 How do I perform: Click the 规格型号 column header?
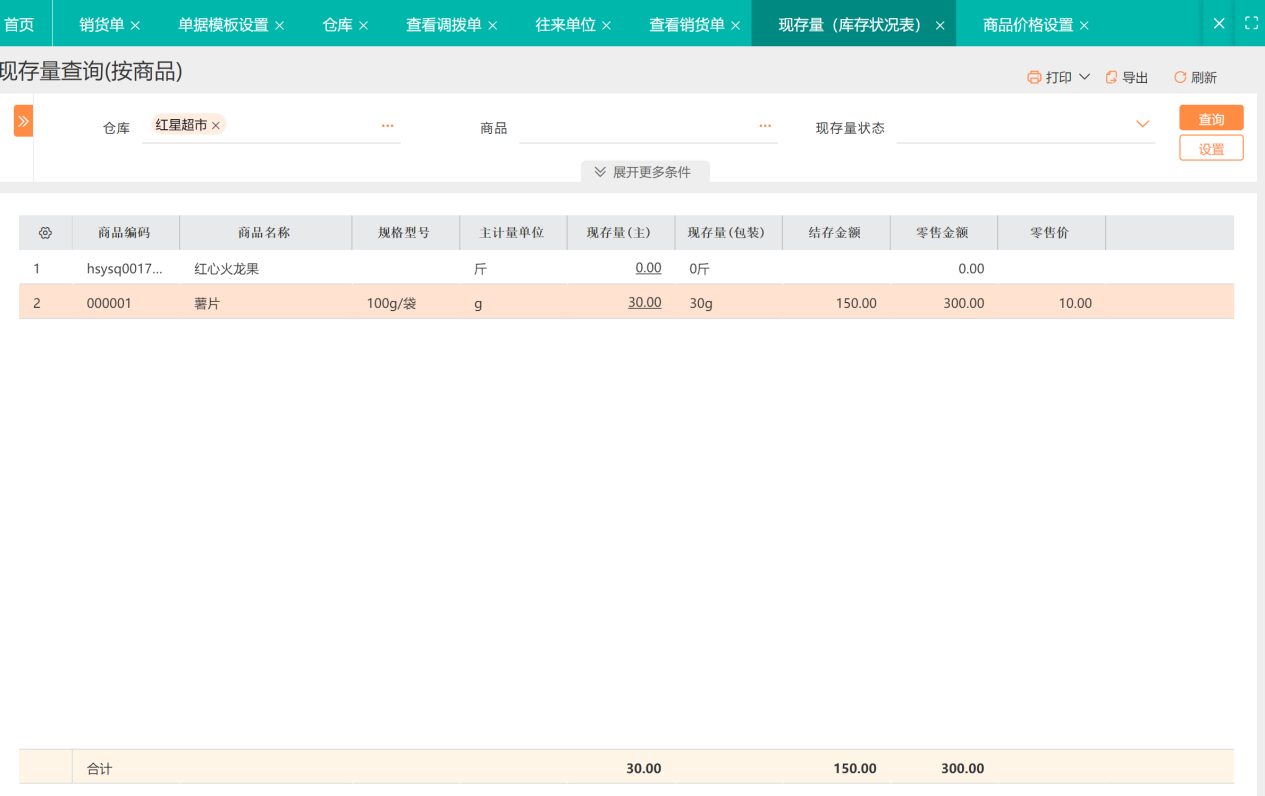[x=404, y=233]
